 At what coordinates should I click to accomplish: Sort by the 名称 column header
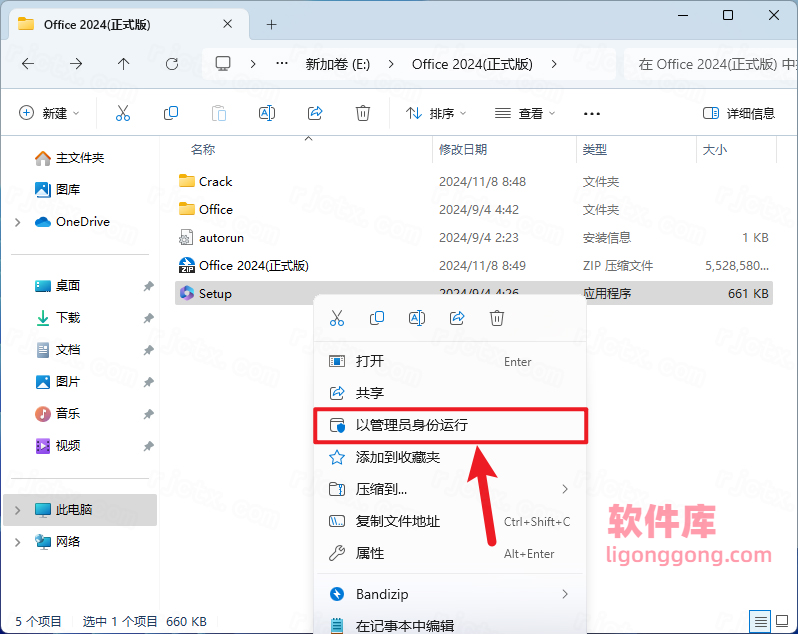click(203, 150)
